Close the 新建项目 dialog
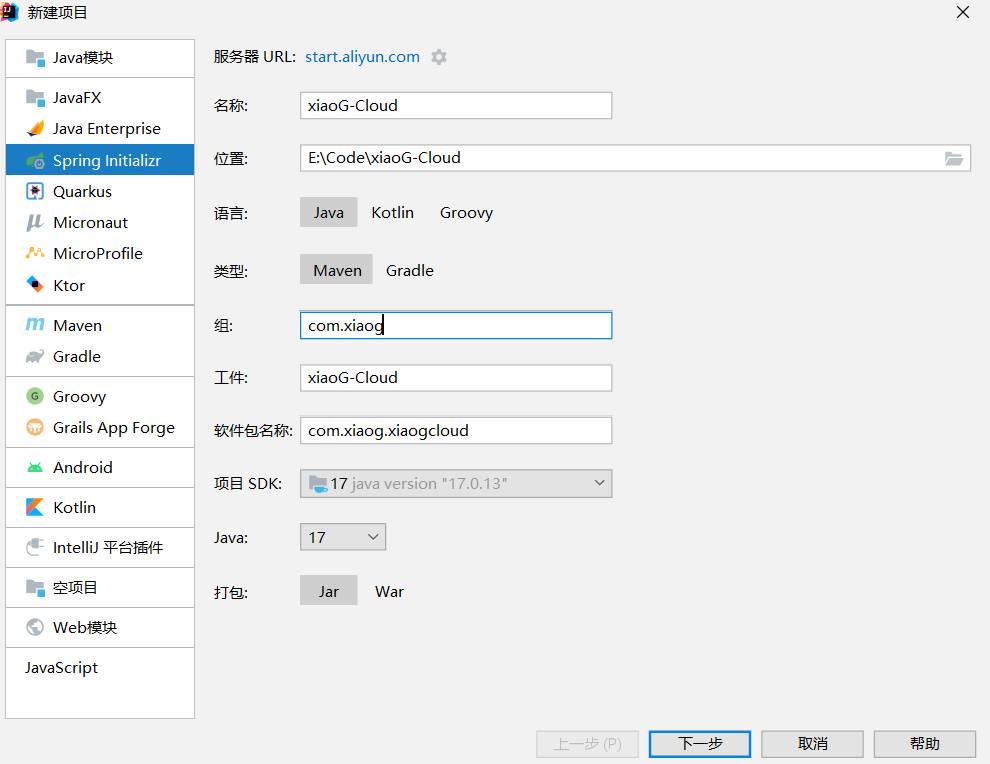The width and height of the screenshot is (990, 764). [962, 12]
